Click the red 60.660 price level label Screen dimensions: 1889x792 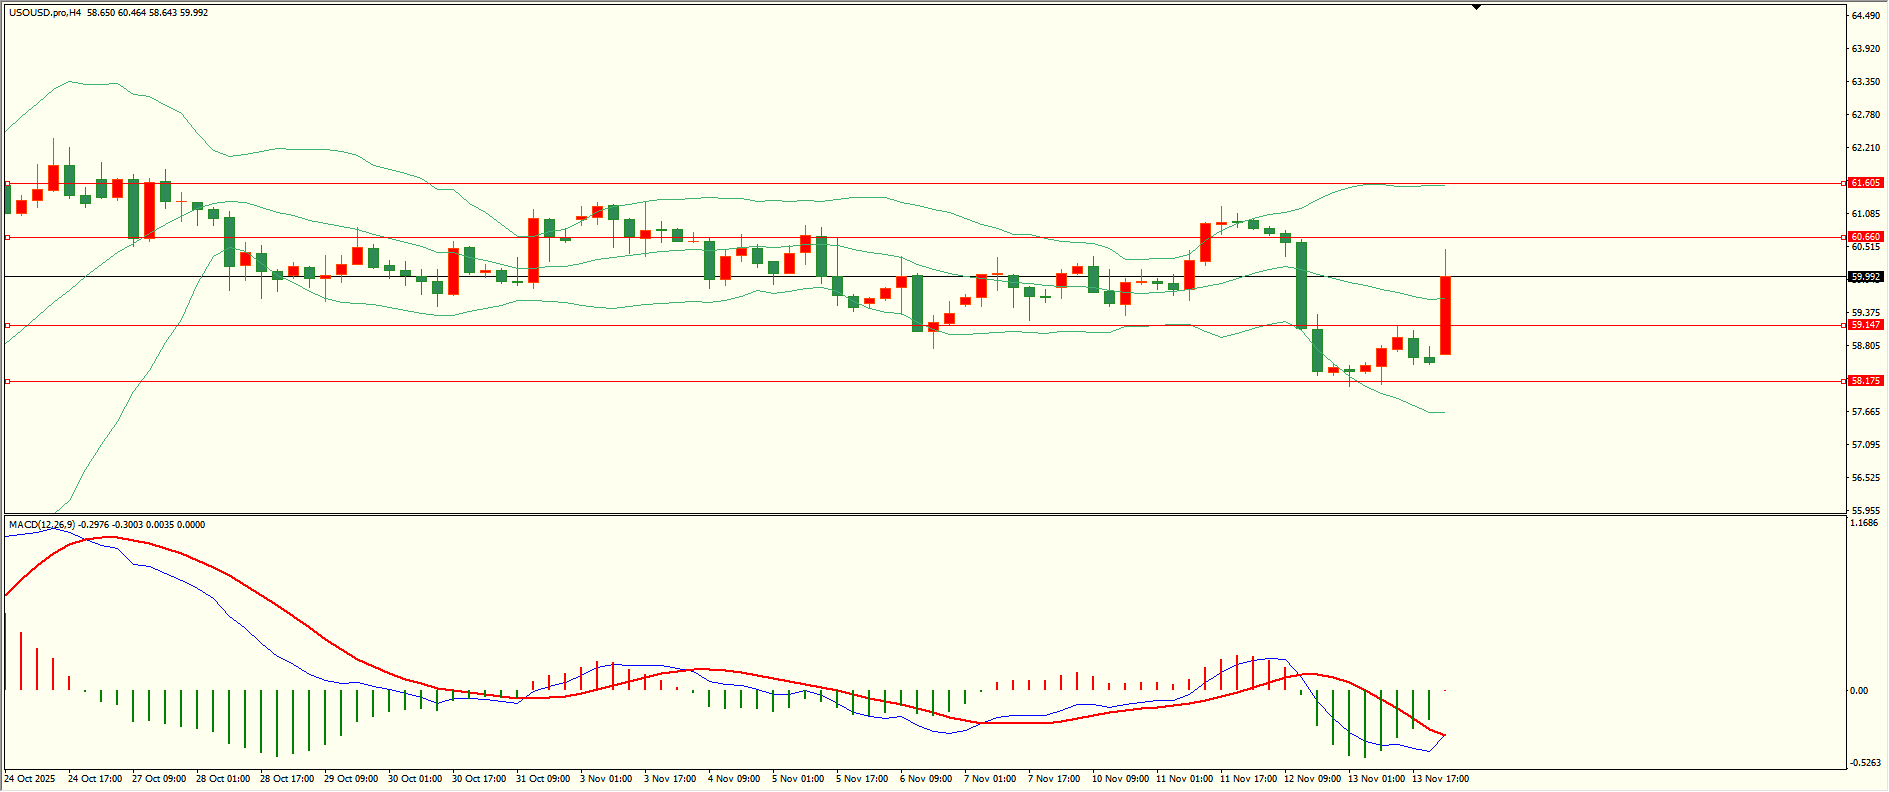pos(1865,237)
